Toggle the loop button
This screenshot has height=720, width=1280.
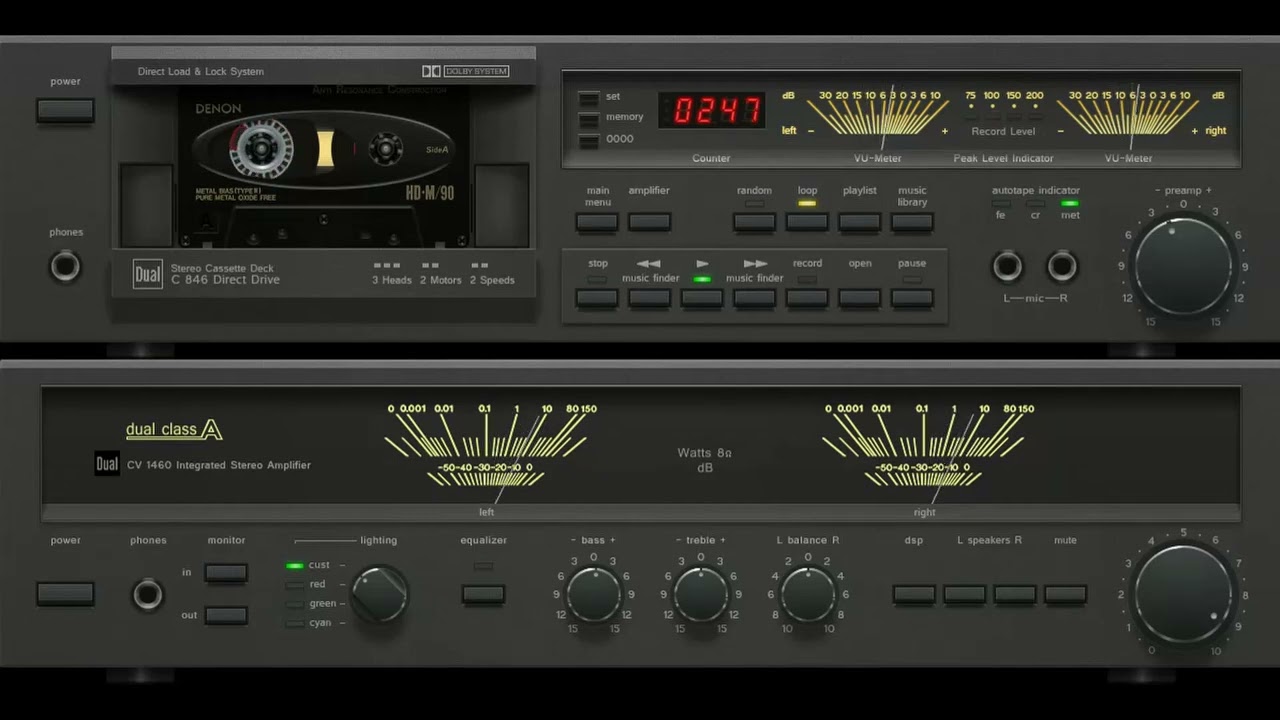click(x=807, y=222)
